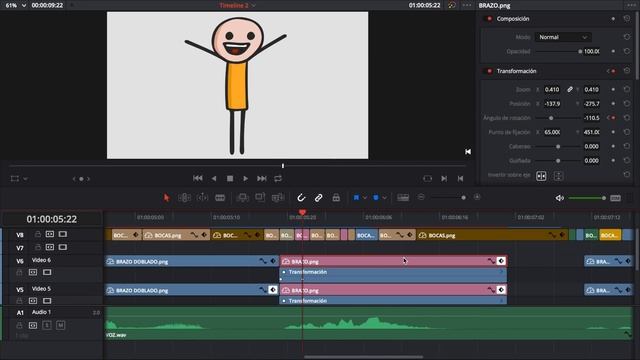640x360 pixels.
Task: Open the Flag color dropdown arrow
Action: 364,198
